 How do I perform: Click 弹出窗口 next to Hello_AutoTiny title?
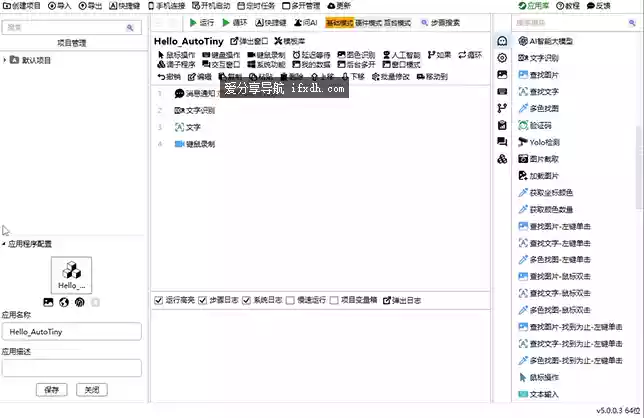[x=249, y=41]
